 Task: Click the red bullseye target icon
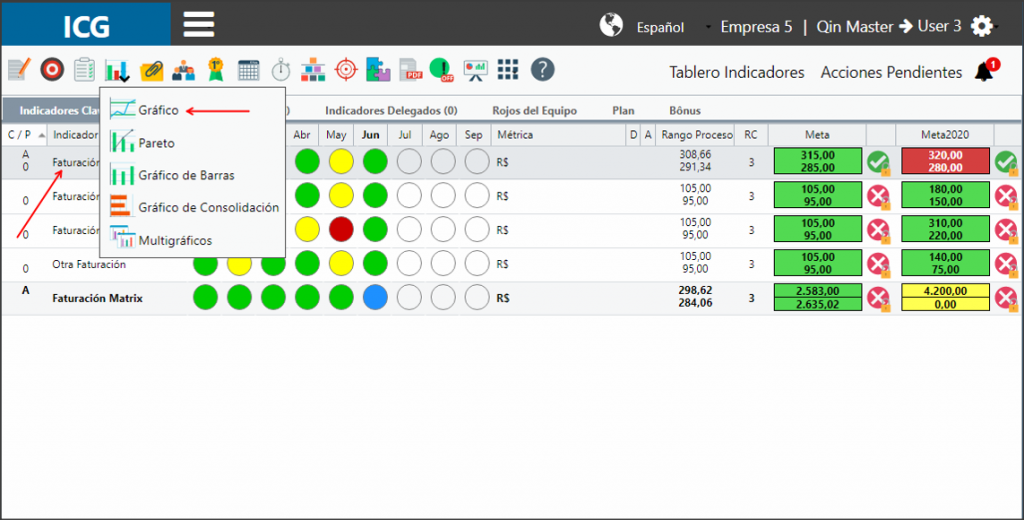coord(52,69)
